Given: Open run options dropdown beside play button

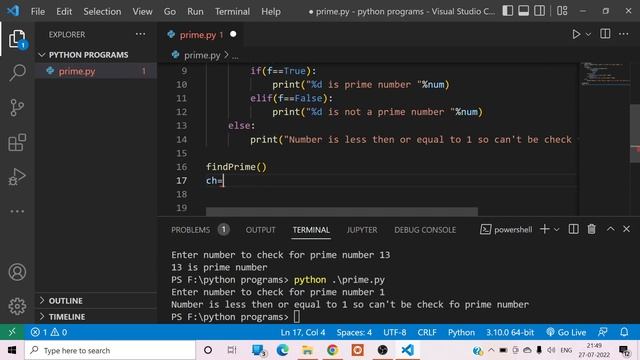Looking at the screenshot, I should click(x=588, y=35).
